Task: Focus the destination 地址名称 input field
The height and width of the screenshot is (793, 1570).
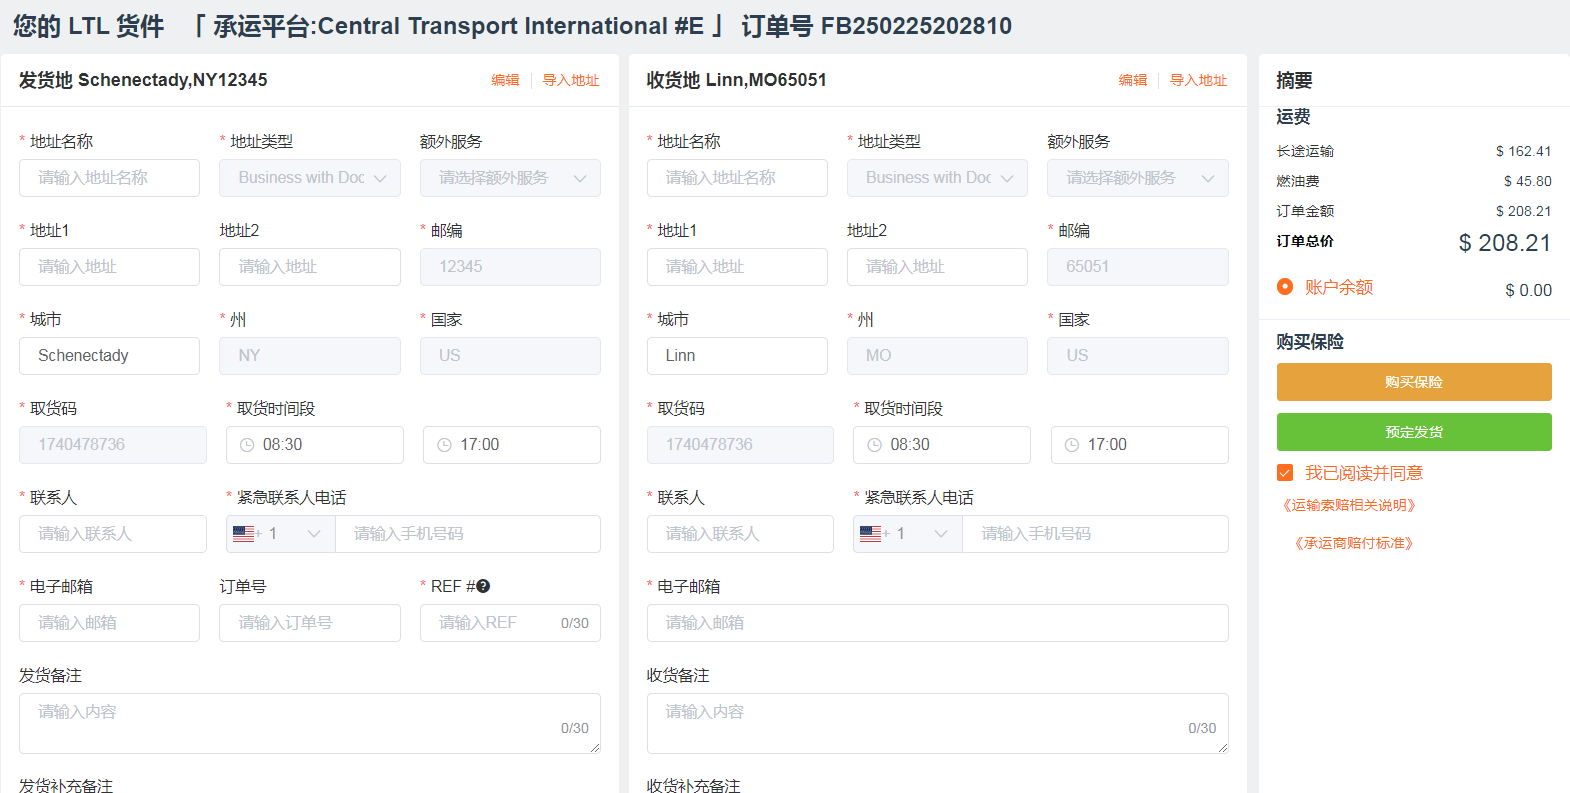Action: click(x=737, y=178)
